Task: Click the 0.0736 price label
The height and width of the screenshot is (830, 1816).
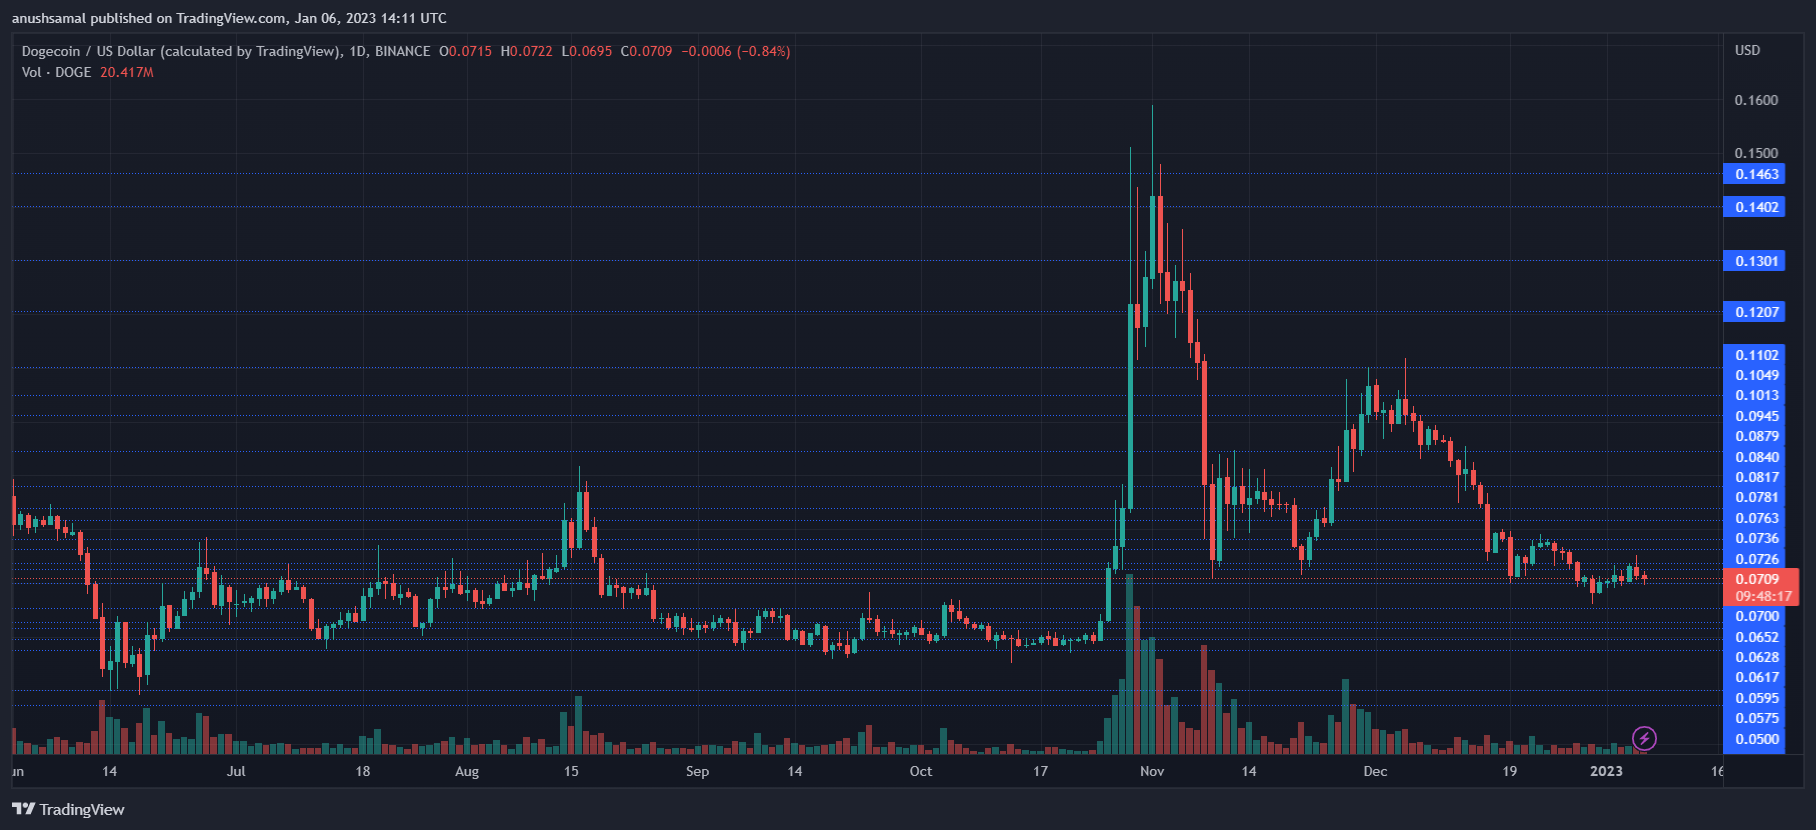Action: point(1754,538)
